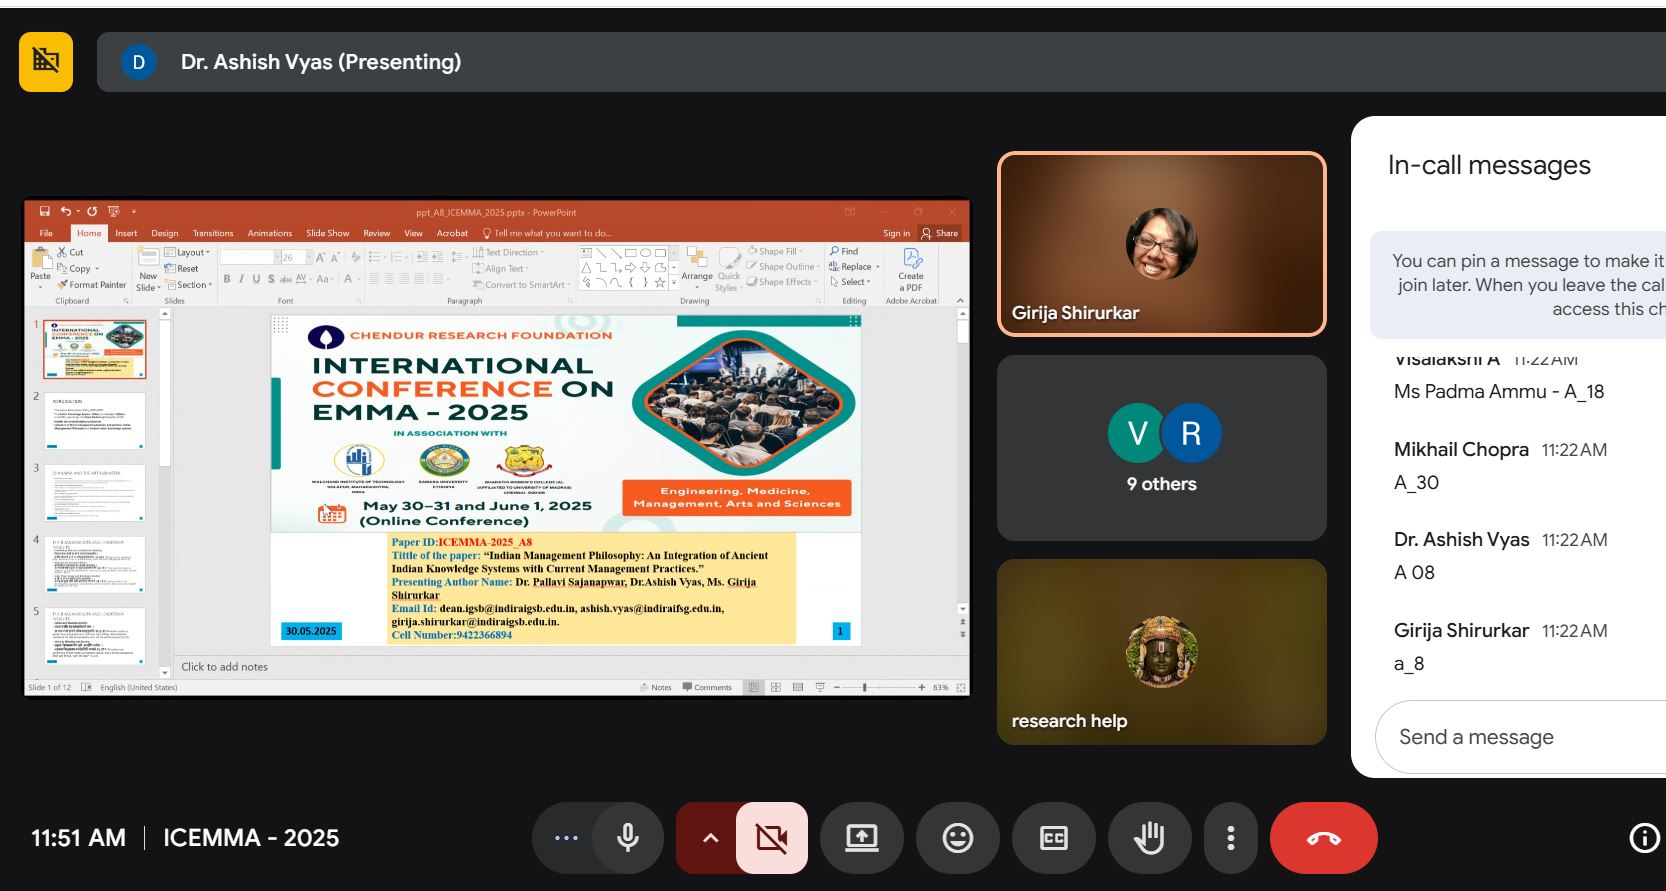Select slide 3 thumbnail in PowerPoint
This screenshot has width=1666, height=891.
tap(95, 493)
